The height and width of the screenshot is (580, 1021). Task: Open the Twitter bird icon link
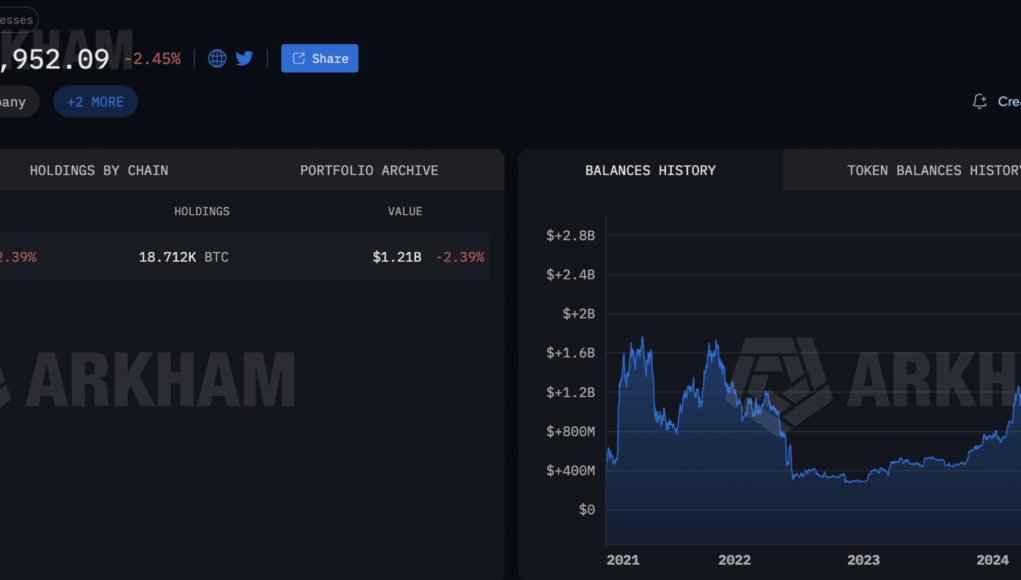(244, 59)
